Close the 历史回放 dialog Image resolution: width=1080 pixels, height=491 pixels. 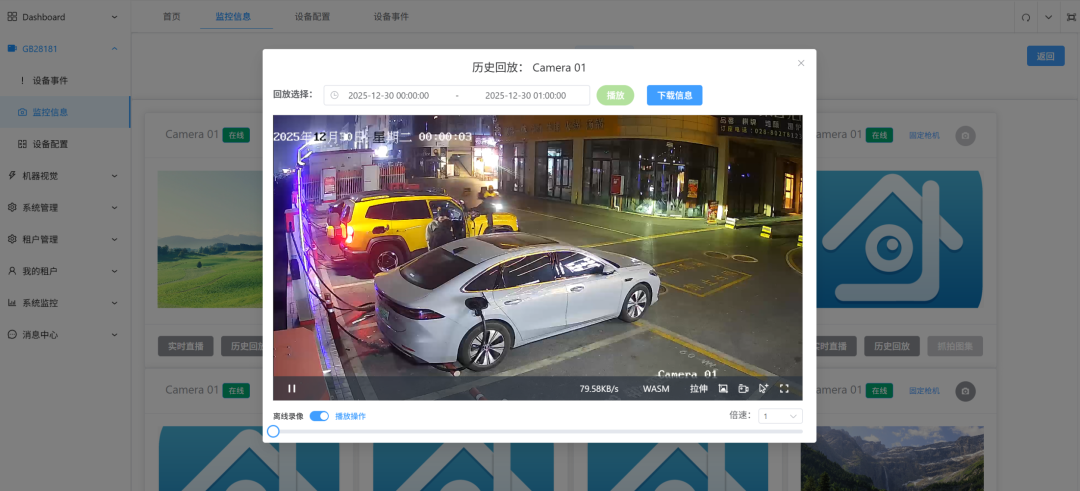click(800, 63)
